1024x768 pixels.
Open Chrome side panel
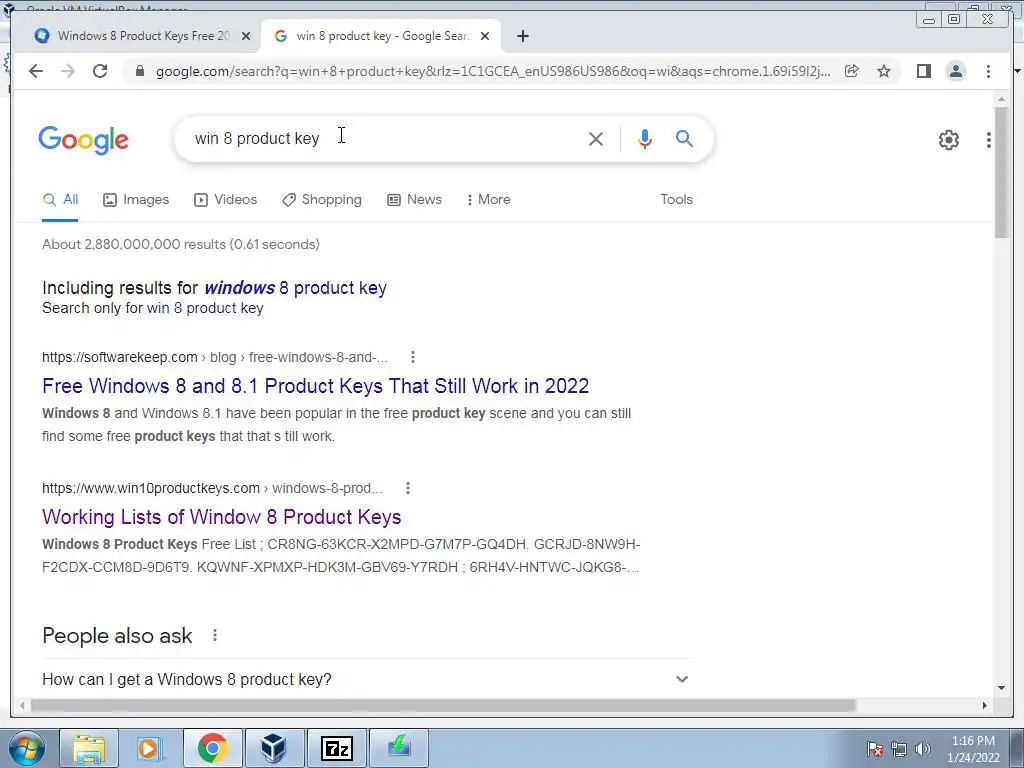pos(923,71)
